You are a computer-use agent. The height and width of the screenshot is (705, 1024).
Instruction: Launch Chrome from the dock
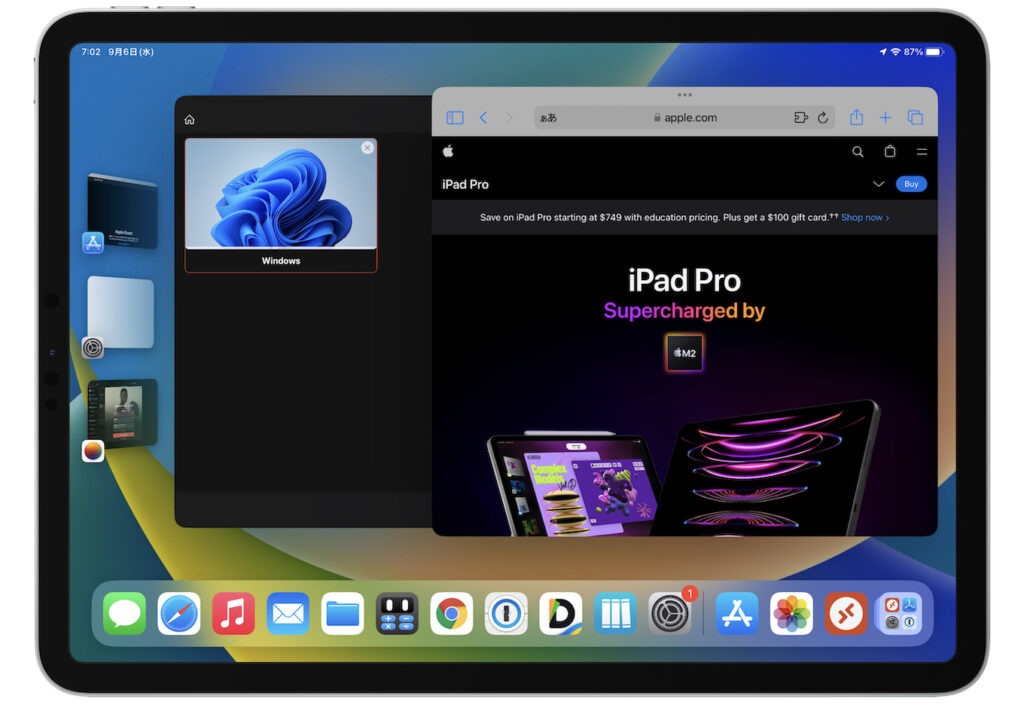pos(451,614)
